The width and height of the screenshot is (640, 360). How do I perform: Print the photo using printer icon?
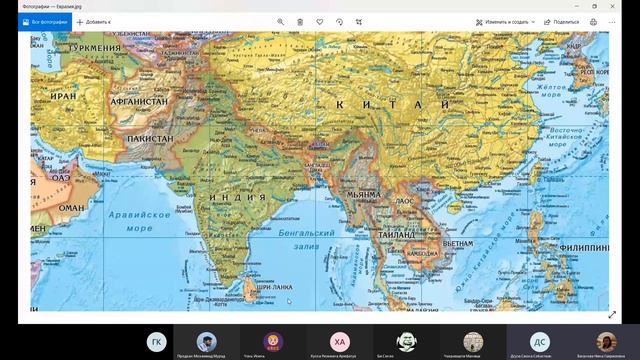click(x=593, y=22)
